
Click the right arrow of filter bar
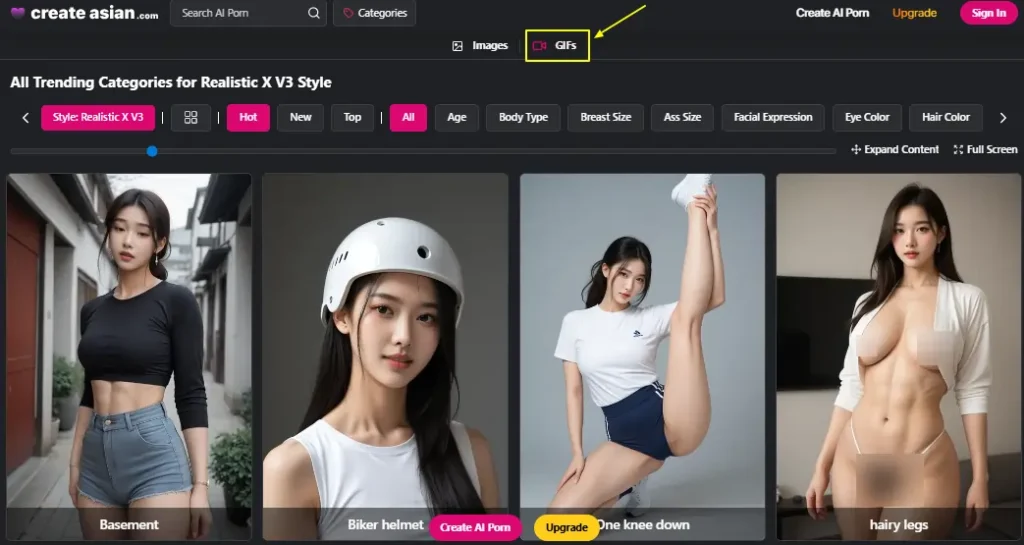1003,118
